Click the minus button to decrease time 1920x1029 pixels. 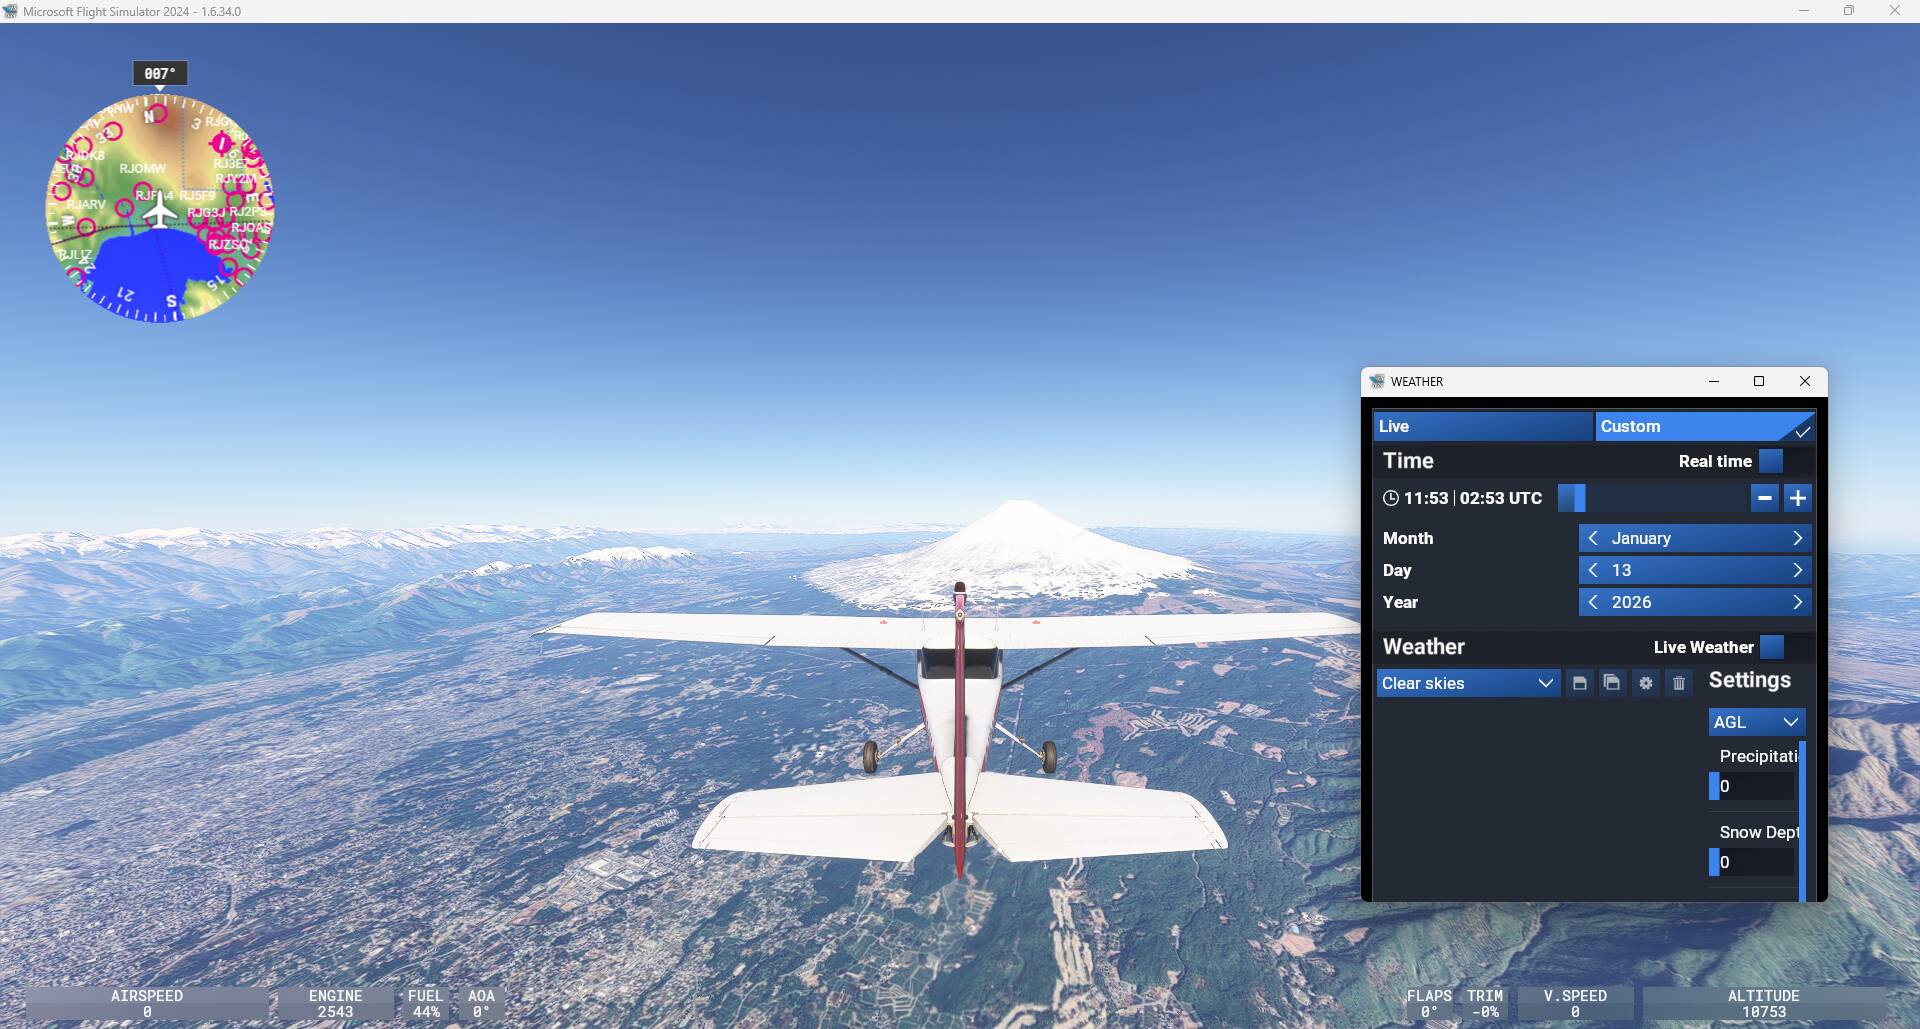pyautogui.click(x=1765, y=497)
